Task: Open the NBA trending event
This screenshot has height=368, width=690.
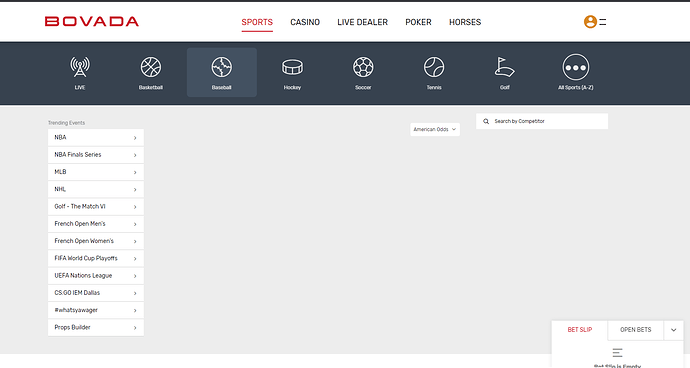Action: coord(96,137)
